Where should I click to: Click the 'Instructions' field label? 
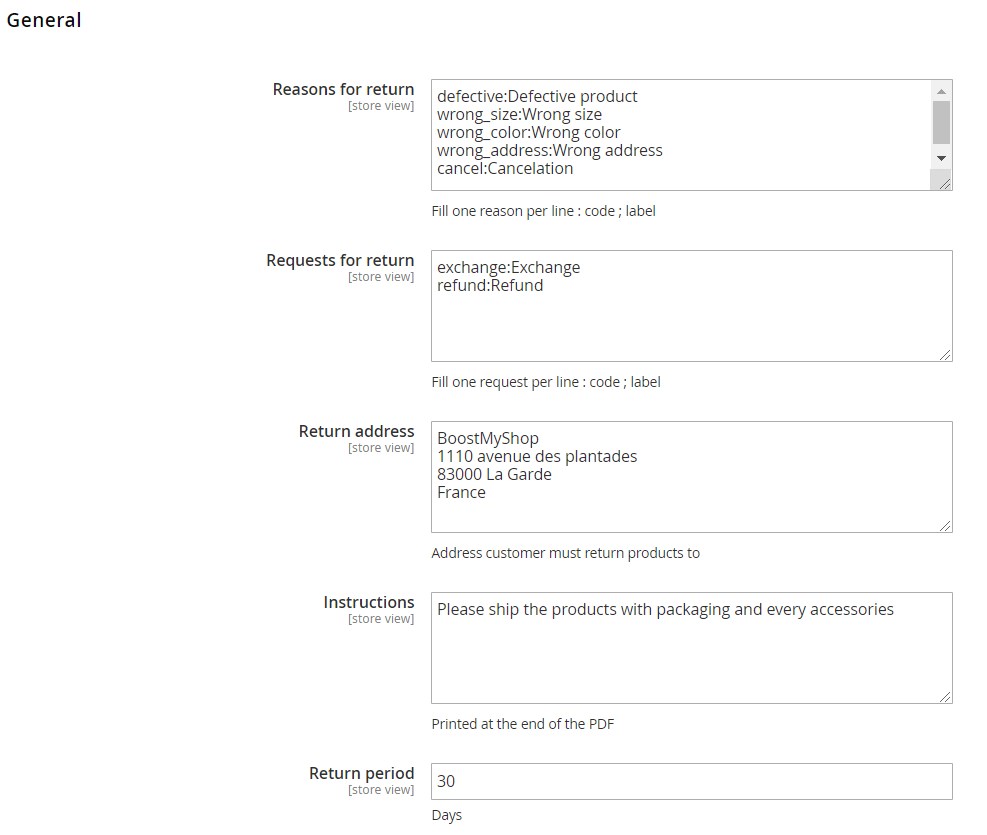[368, 603]
